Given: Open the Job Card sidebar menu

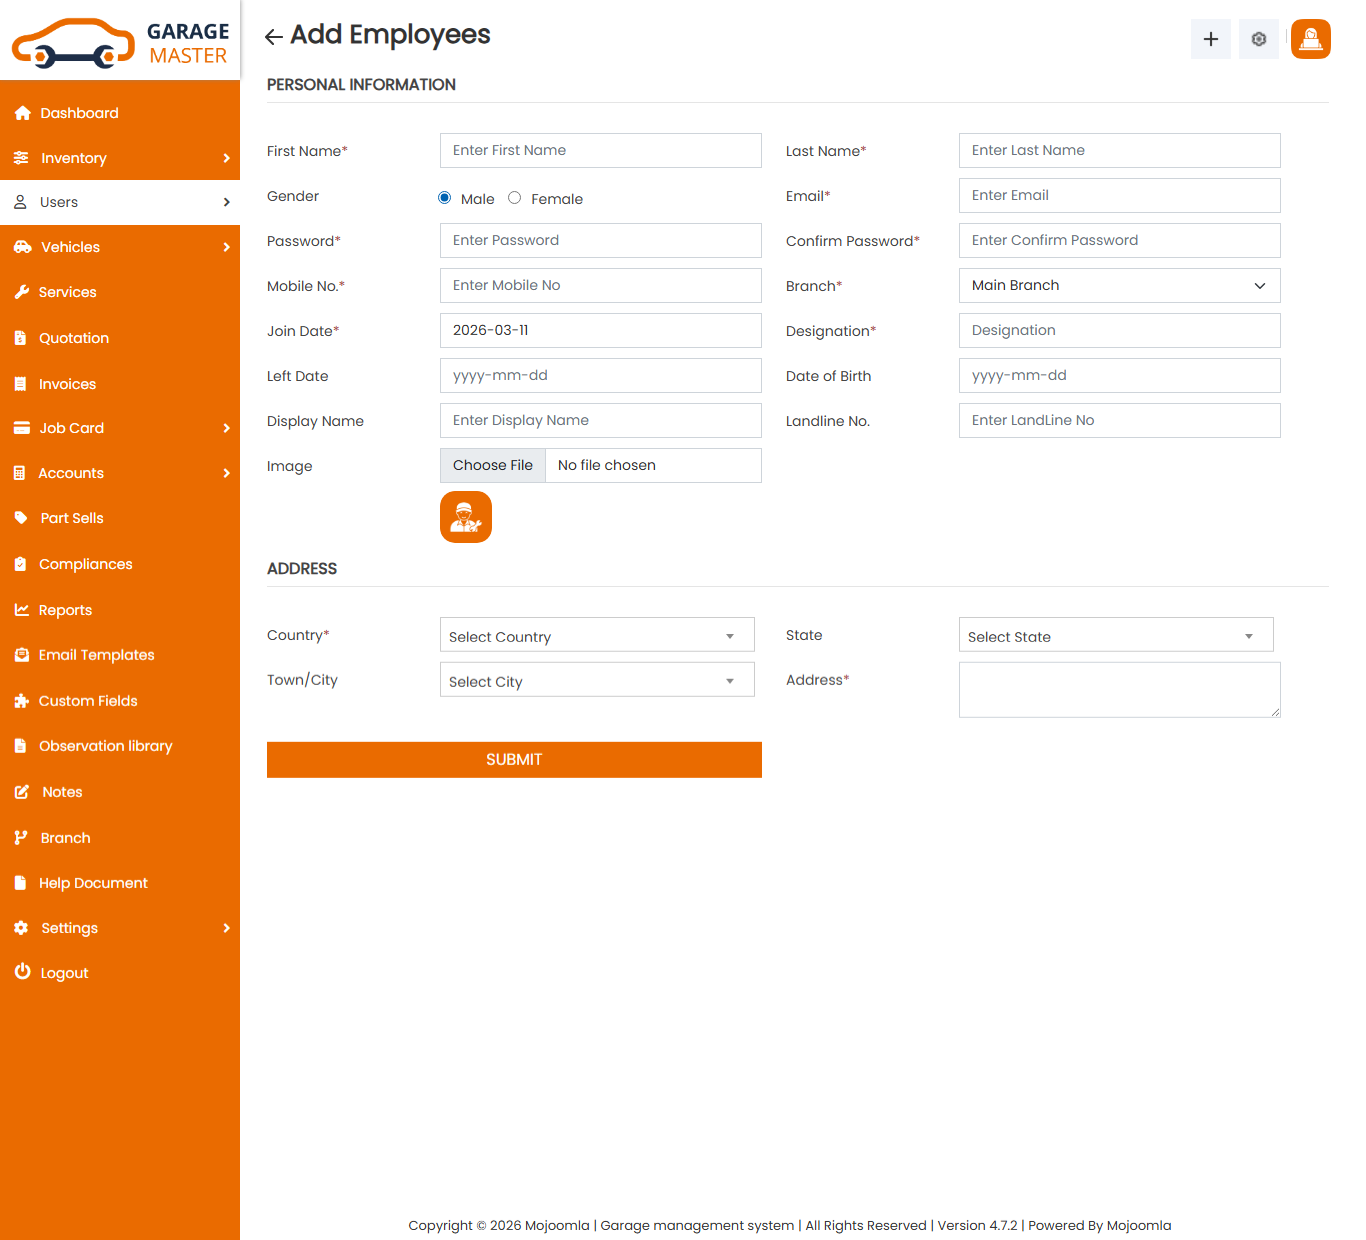Looking at the screenshot, I should pos(120,428).
